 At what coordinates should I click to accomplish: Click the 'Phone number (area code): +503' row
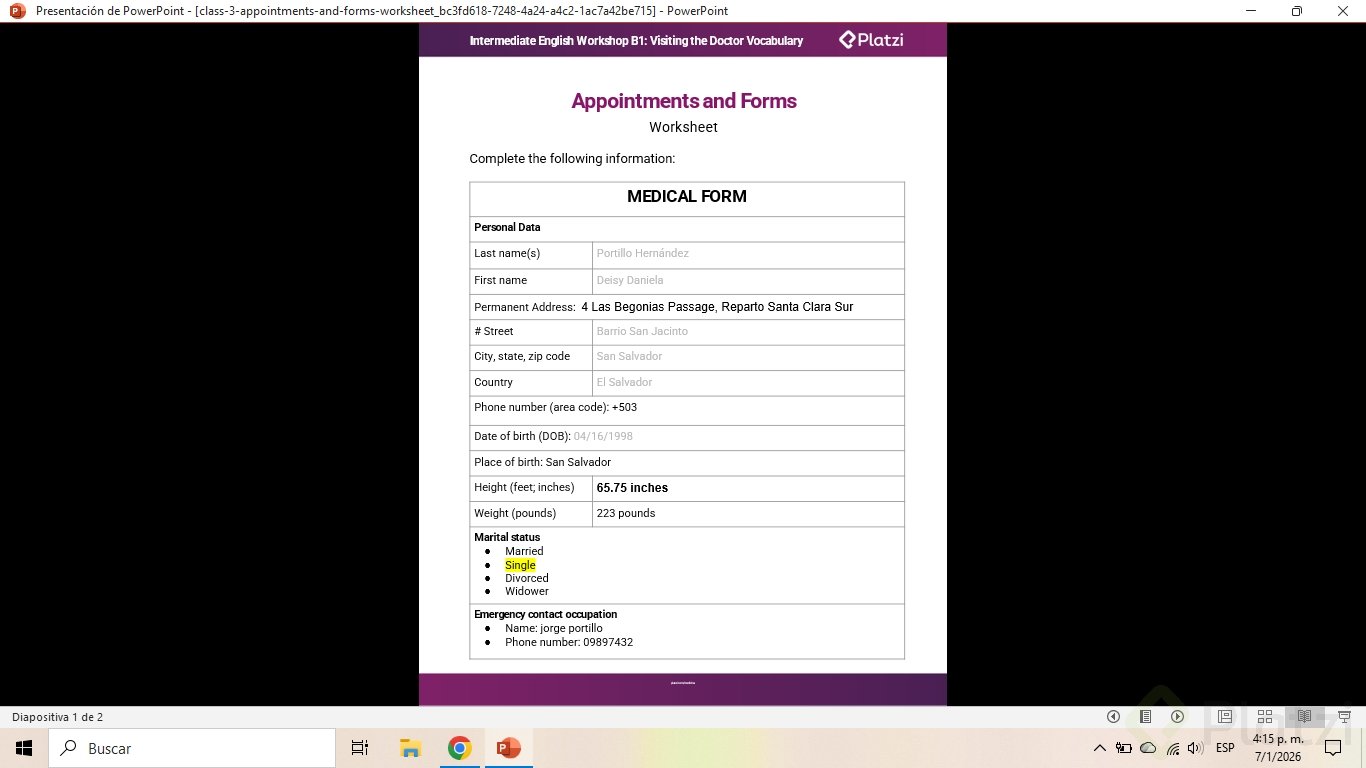(x=687, y=410)
